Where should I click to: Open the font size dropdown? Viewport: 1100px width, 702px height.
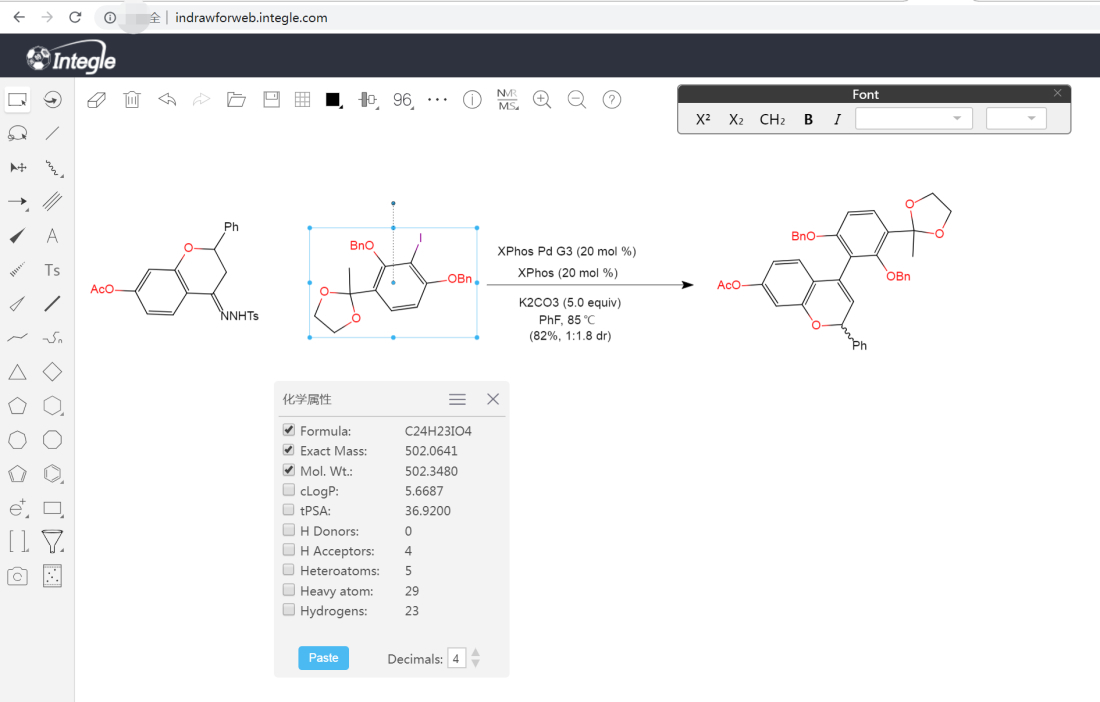tap(1016, 119)
